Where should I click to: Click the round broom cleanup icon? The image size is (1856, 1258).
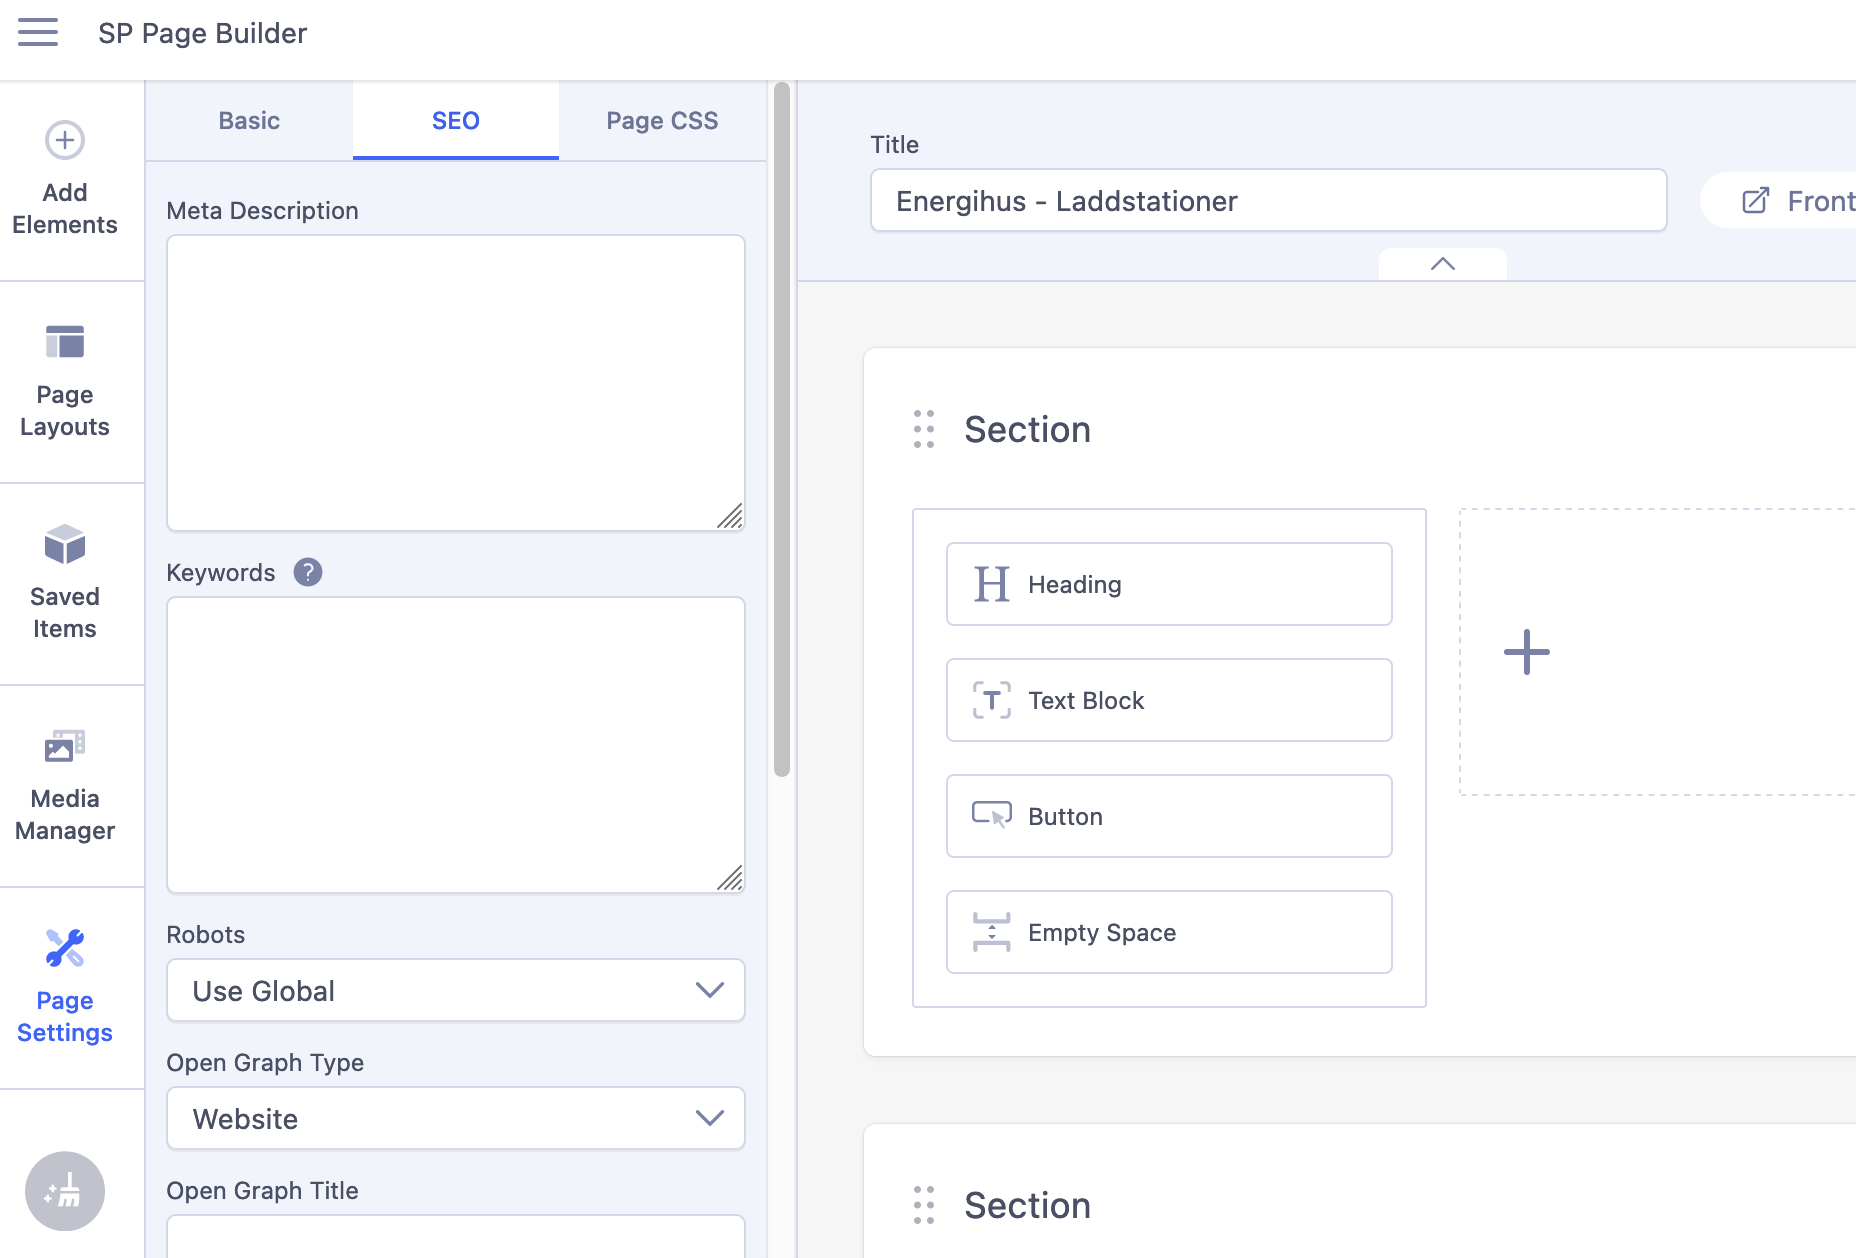65,1191
